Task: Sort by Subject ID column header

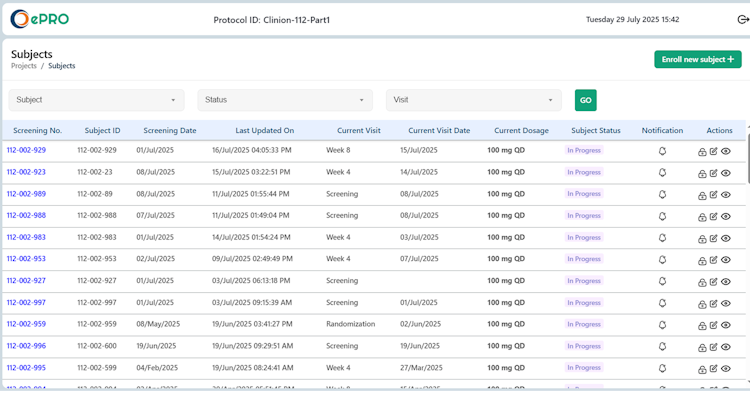Action: click(x=102, y=131)
